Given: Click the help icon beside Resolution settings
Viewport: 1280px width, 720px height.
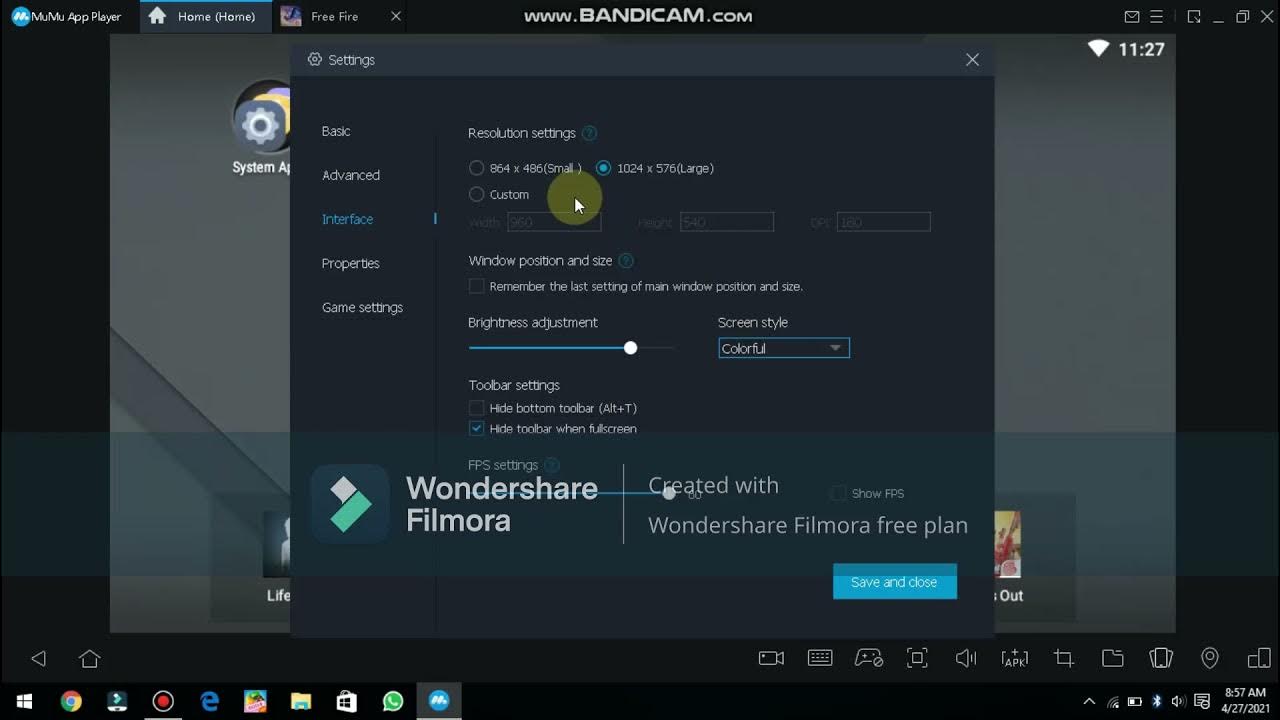Looking at the screenshot, I should 589,133.
